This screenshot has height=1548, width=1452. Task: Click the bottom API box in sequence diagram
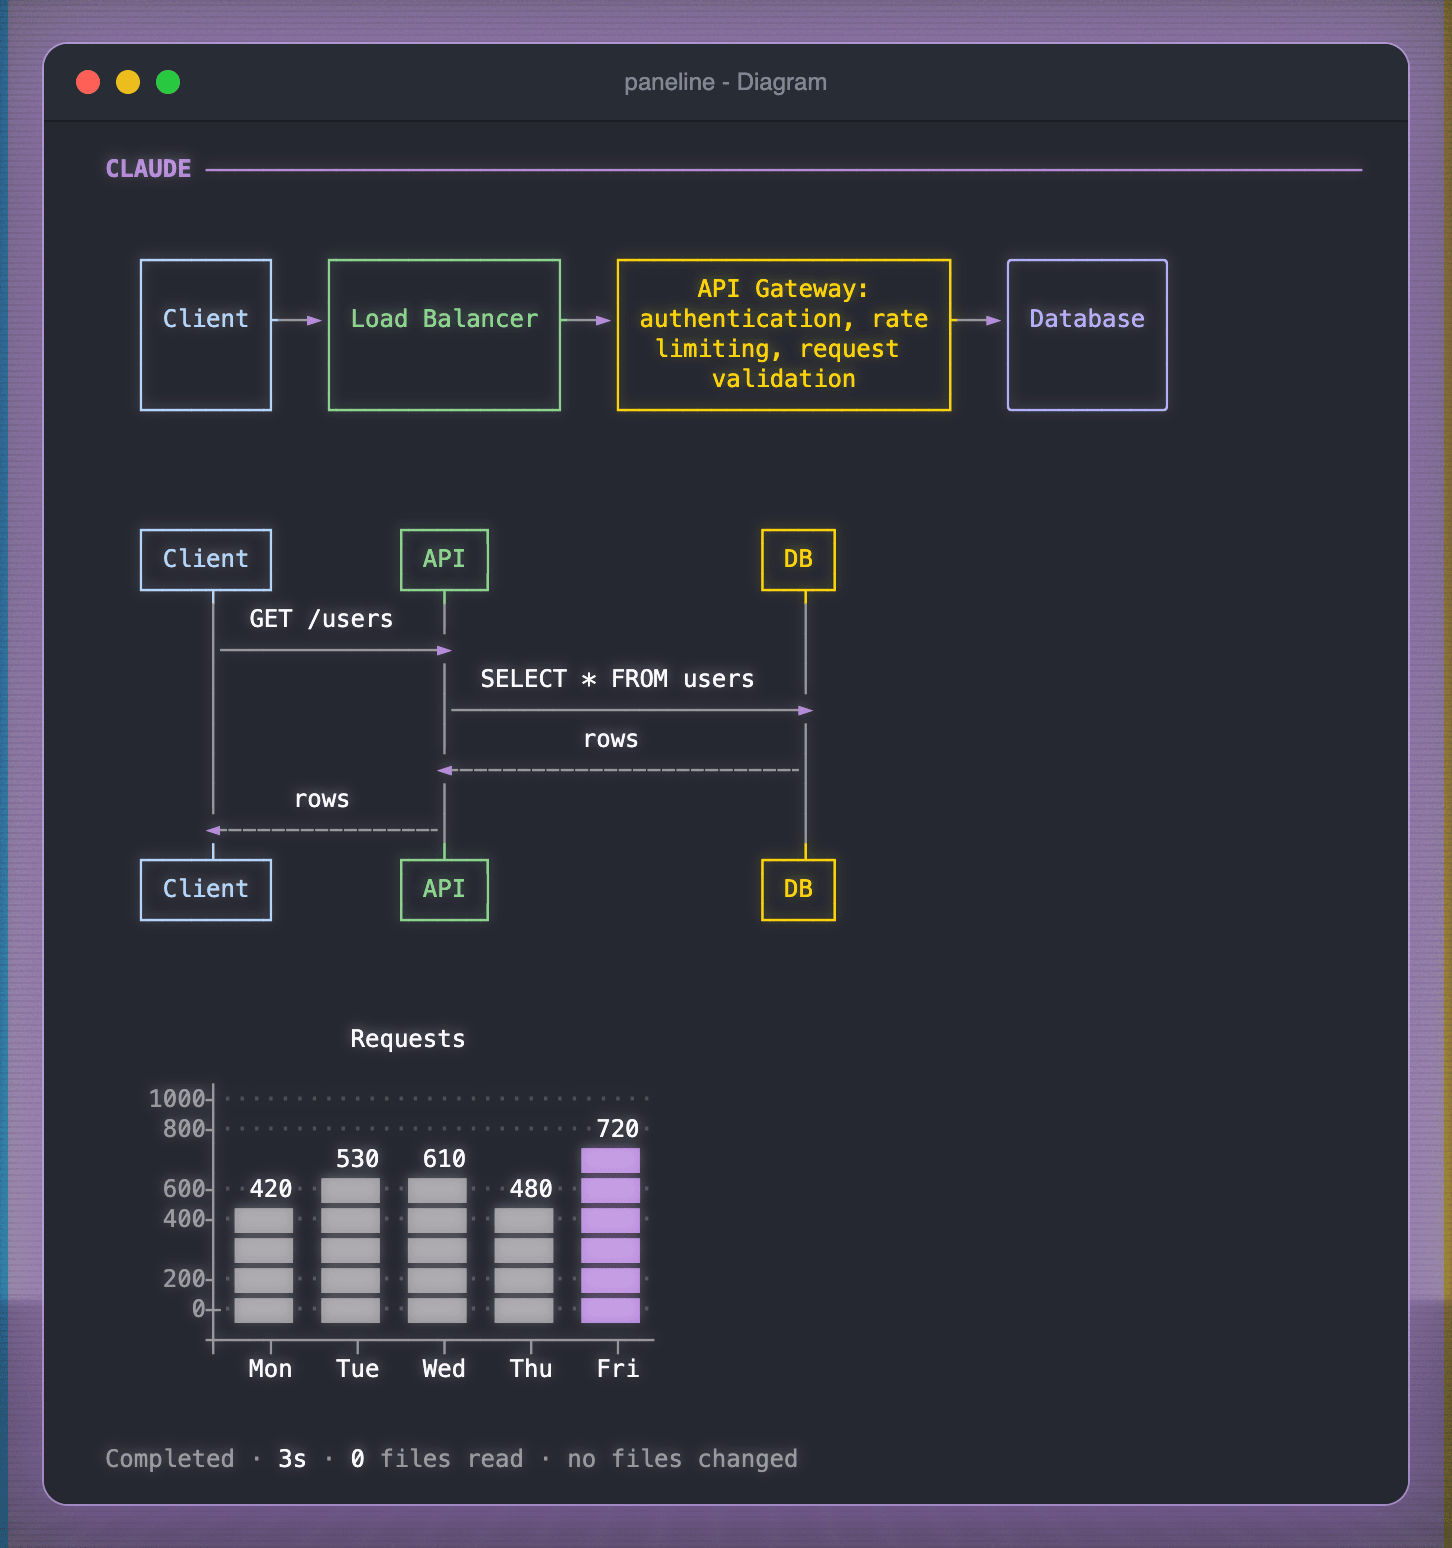(444, 890)
